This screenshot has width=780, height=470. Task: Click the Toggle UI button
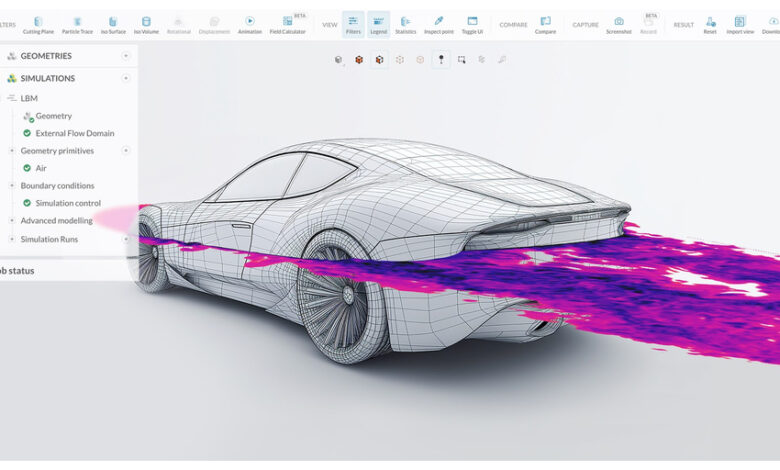click(x=472, y=24)
